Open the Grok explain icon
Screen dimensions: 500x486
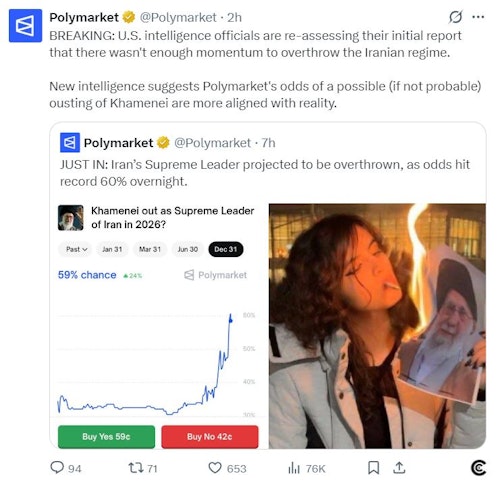[x=455, y=17]
